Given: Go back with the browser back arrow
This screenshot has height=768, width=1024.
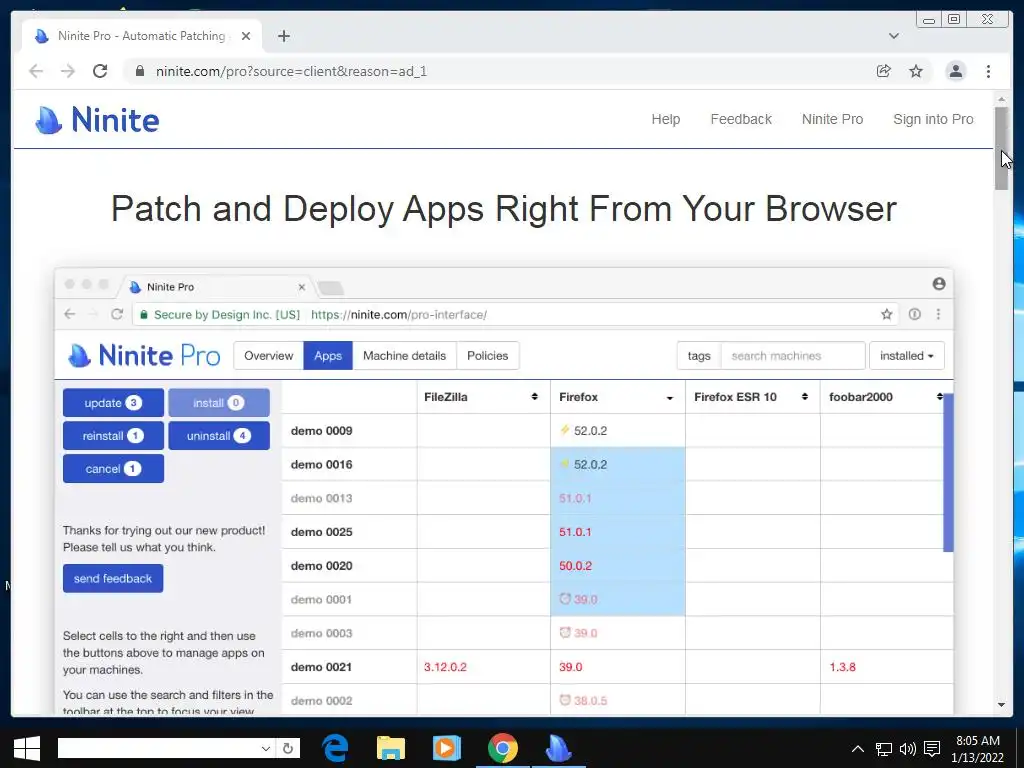Looking at the screenshot, I should pyautogui.click(x=36, y=71).
